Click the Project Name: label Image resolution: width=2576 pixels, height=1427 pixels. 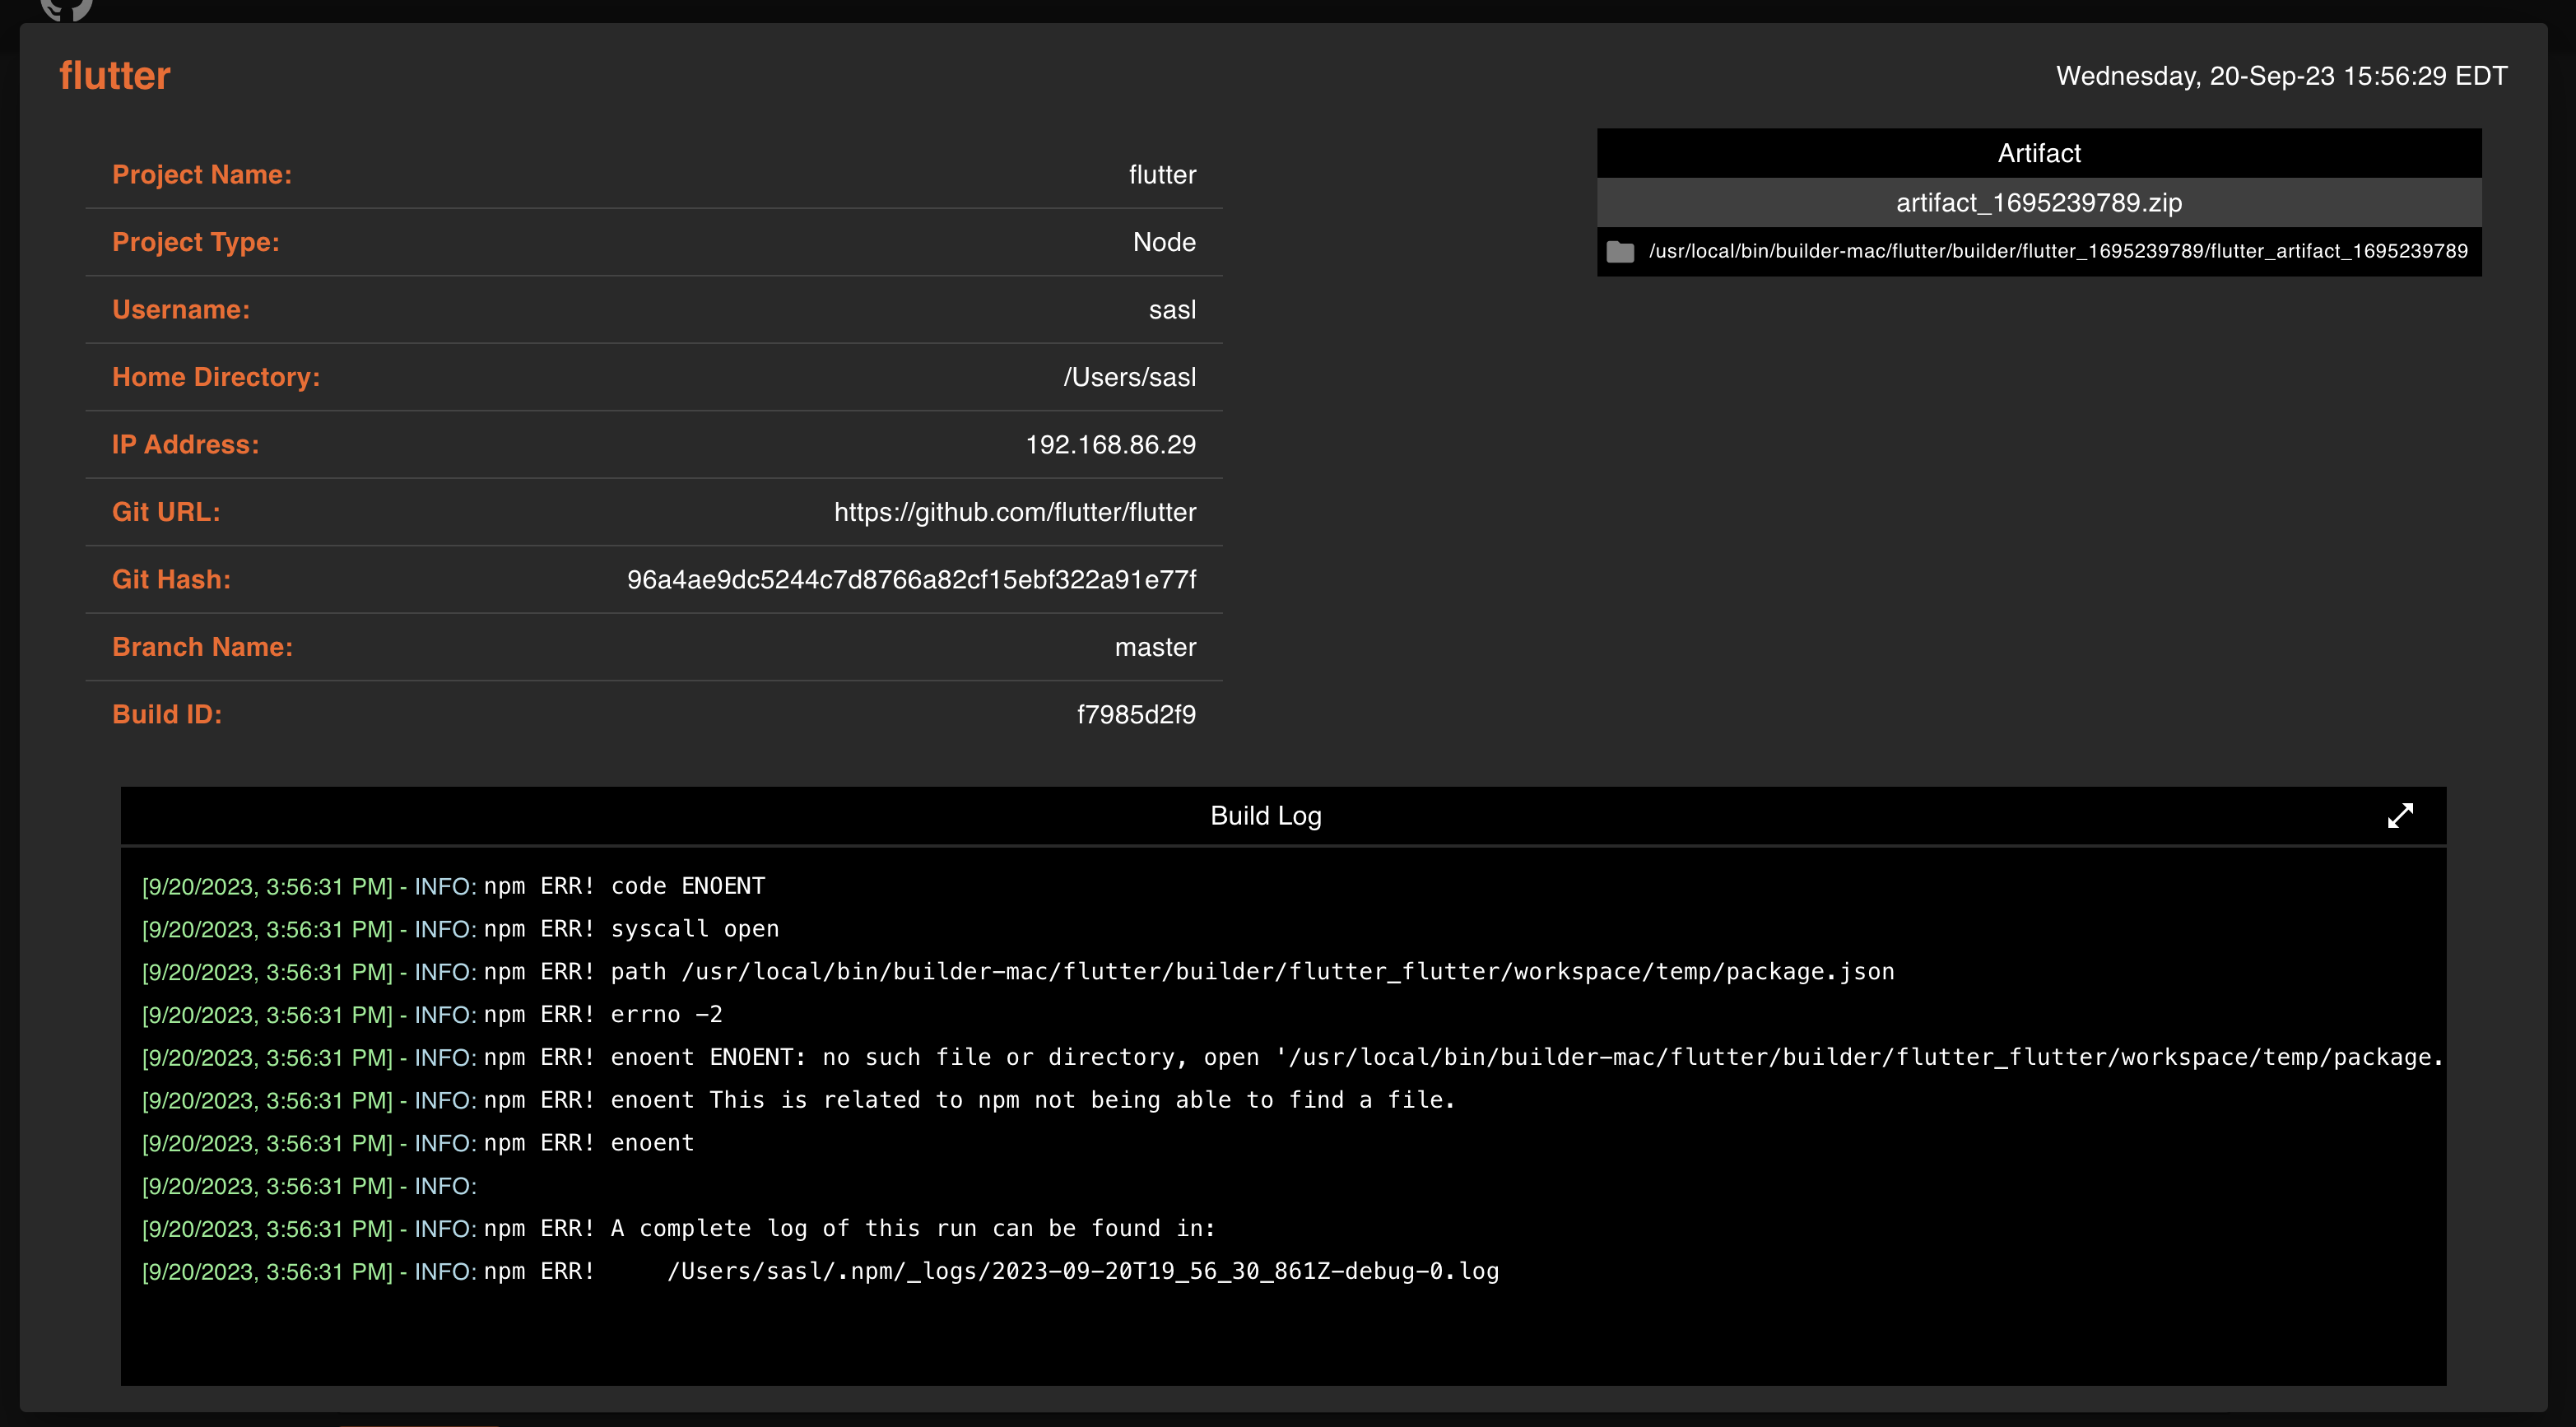coord(202,175)
